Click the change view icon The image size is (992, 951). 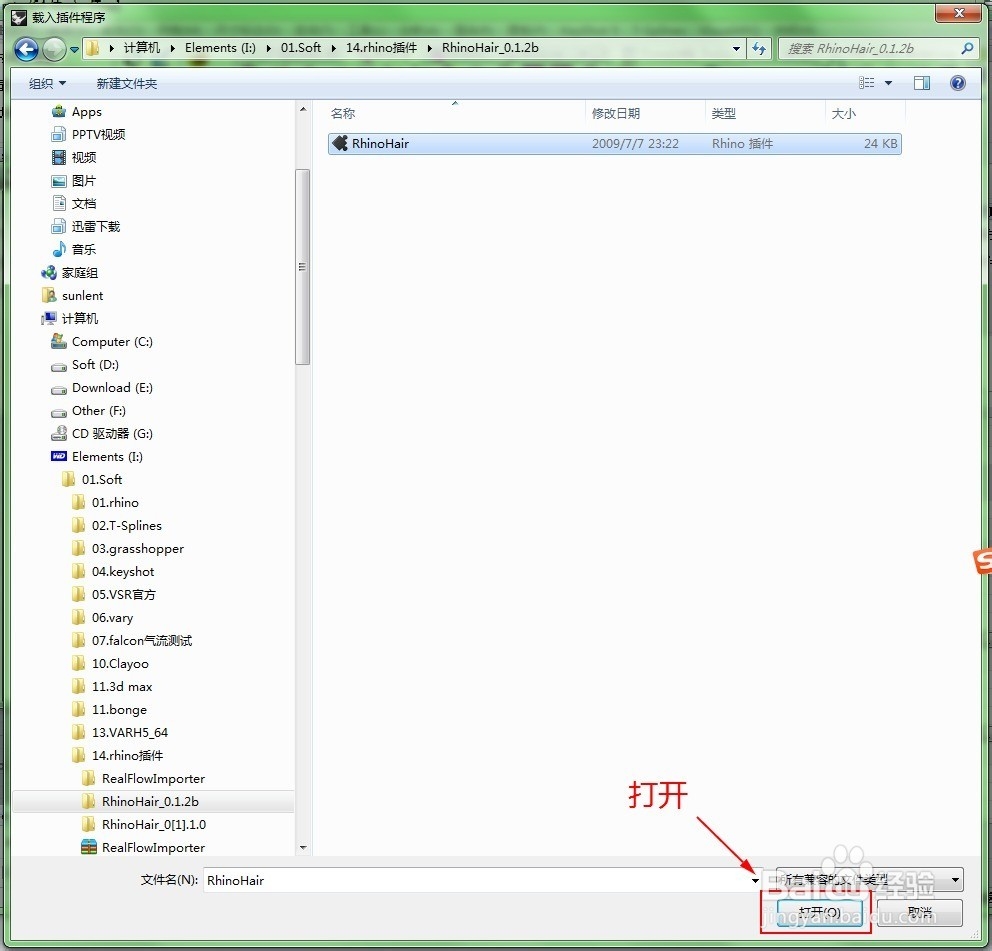[x=866, y=83]
